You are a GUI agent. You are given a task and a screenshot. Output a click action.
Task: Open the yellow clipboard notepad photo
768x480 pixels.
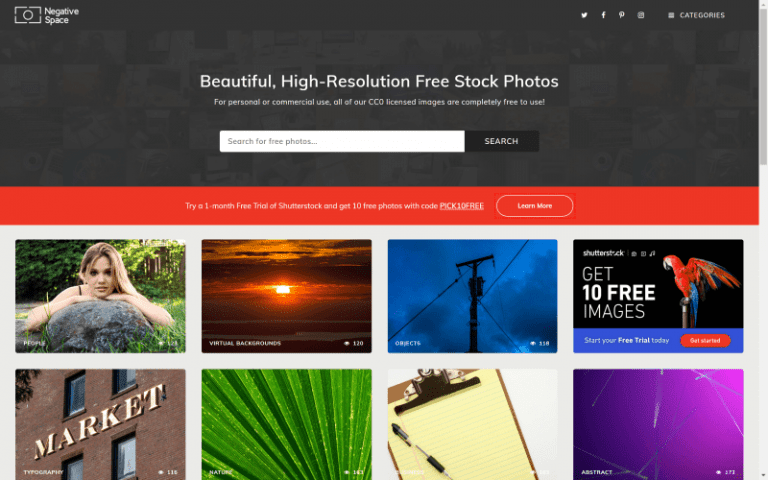click(x=472, y=424)
